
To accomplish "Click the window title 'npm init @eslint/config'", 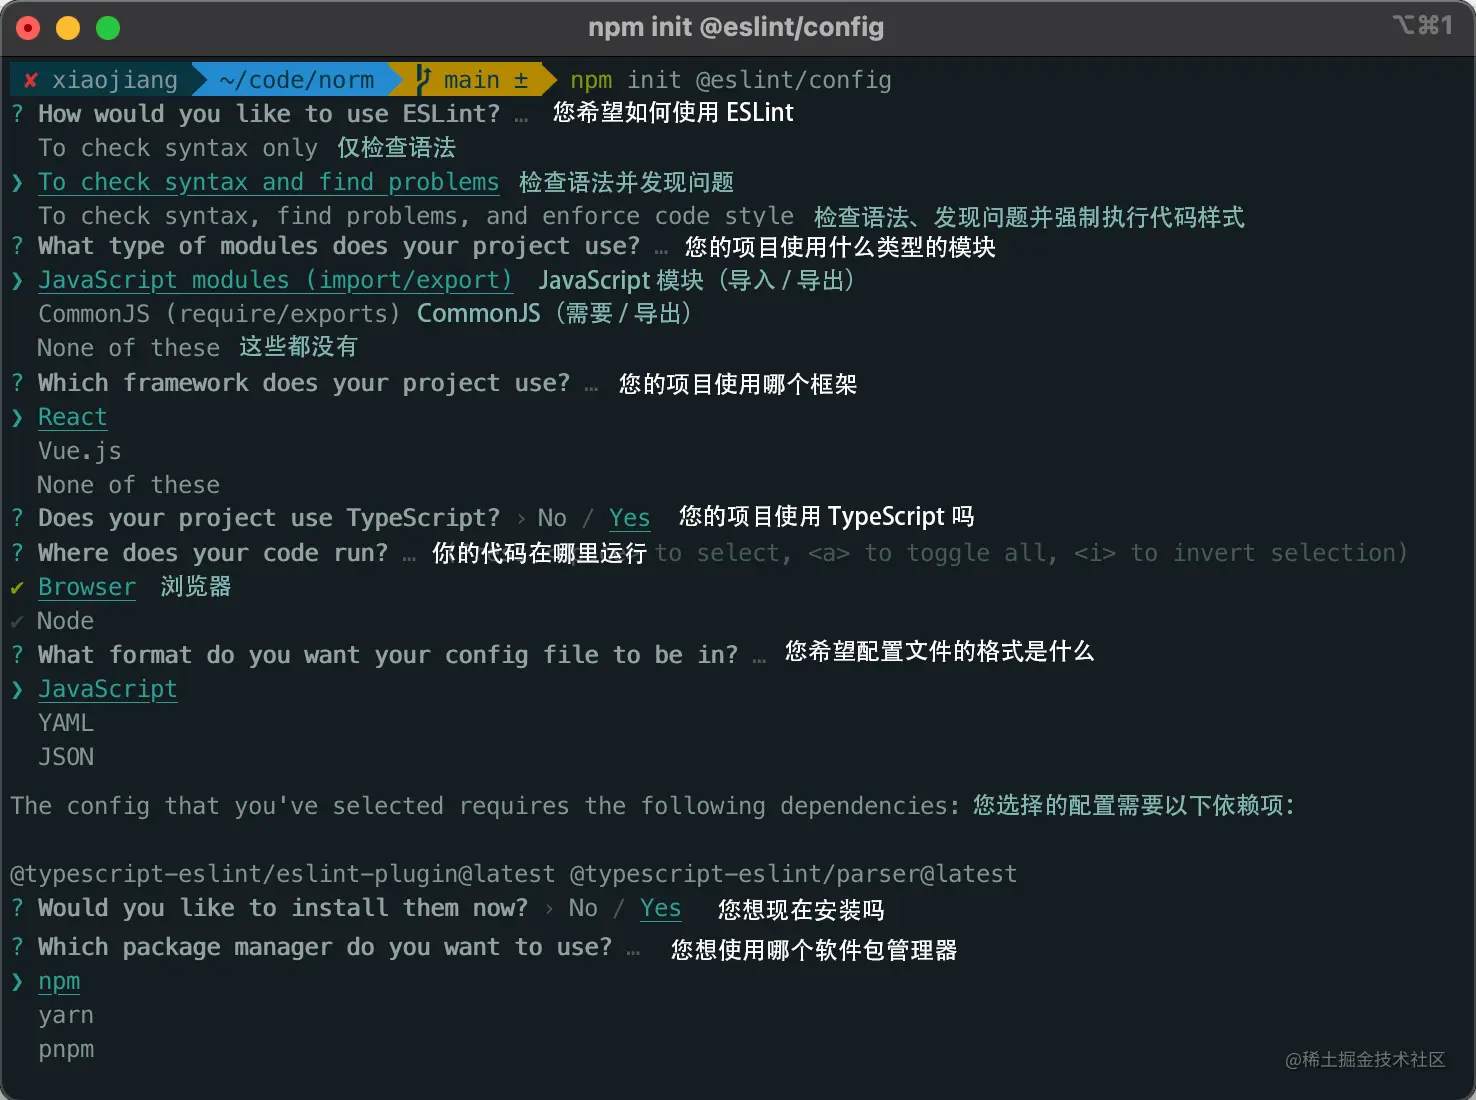I will [x=736, y=27].
